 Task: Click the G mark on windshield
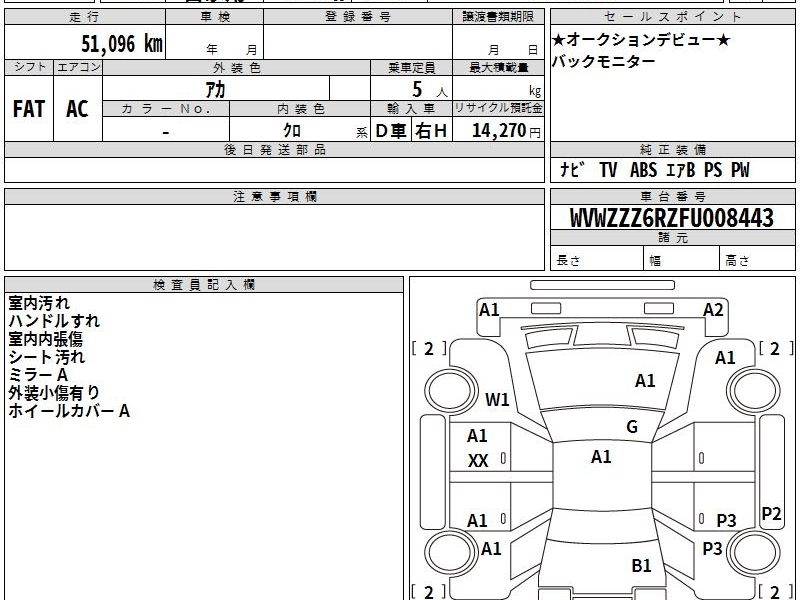tap(632, 427)
